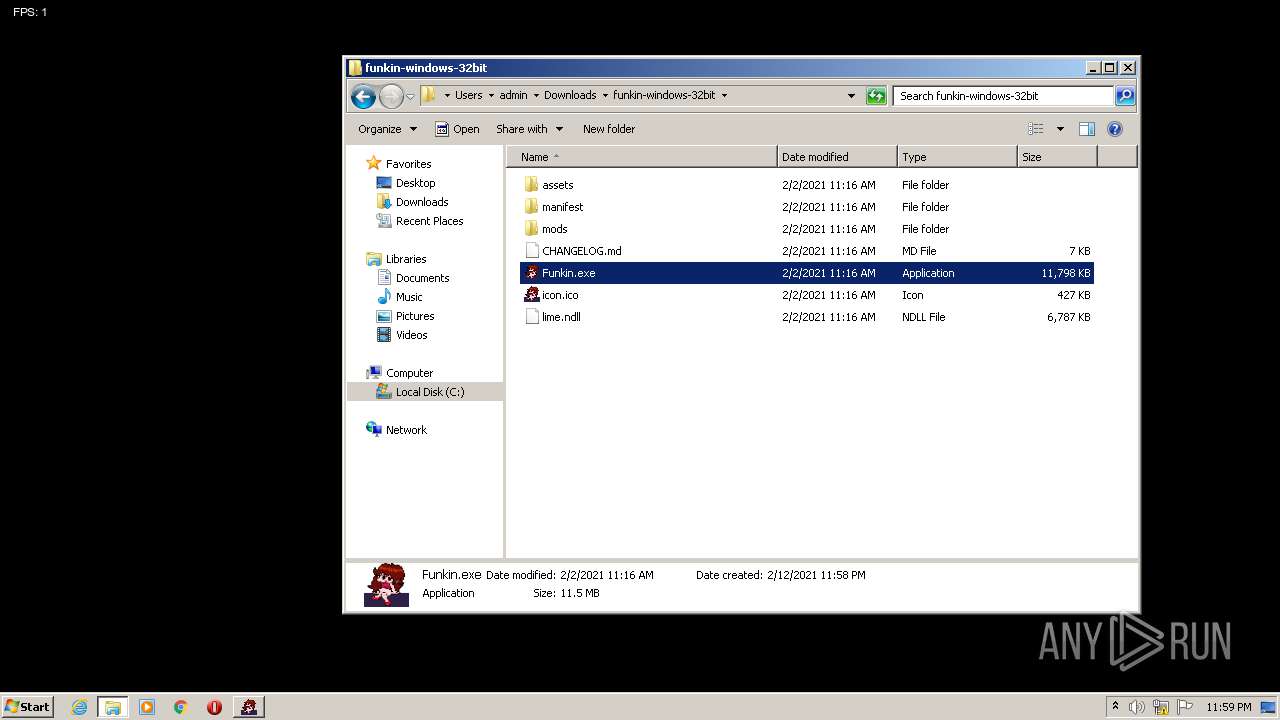Change your view icon in toolbar
The image size is (1280, 720).
tap(1036, 129)
